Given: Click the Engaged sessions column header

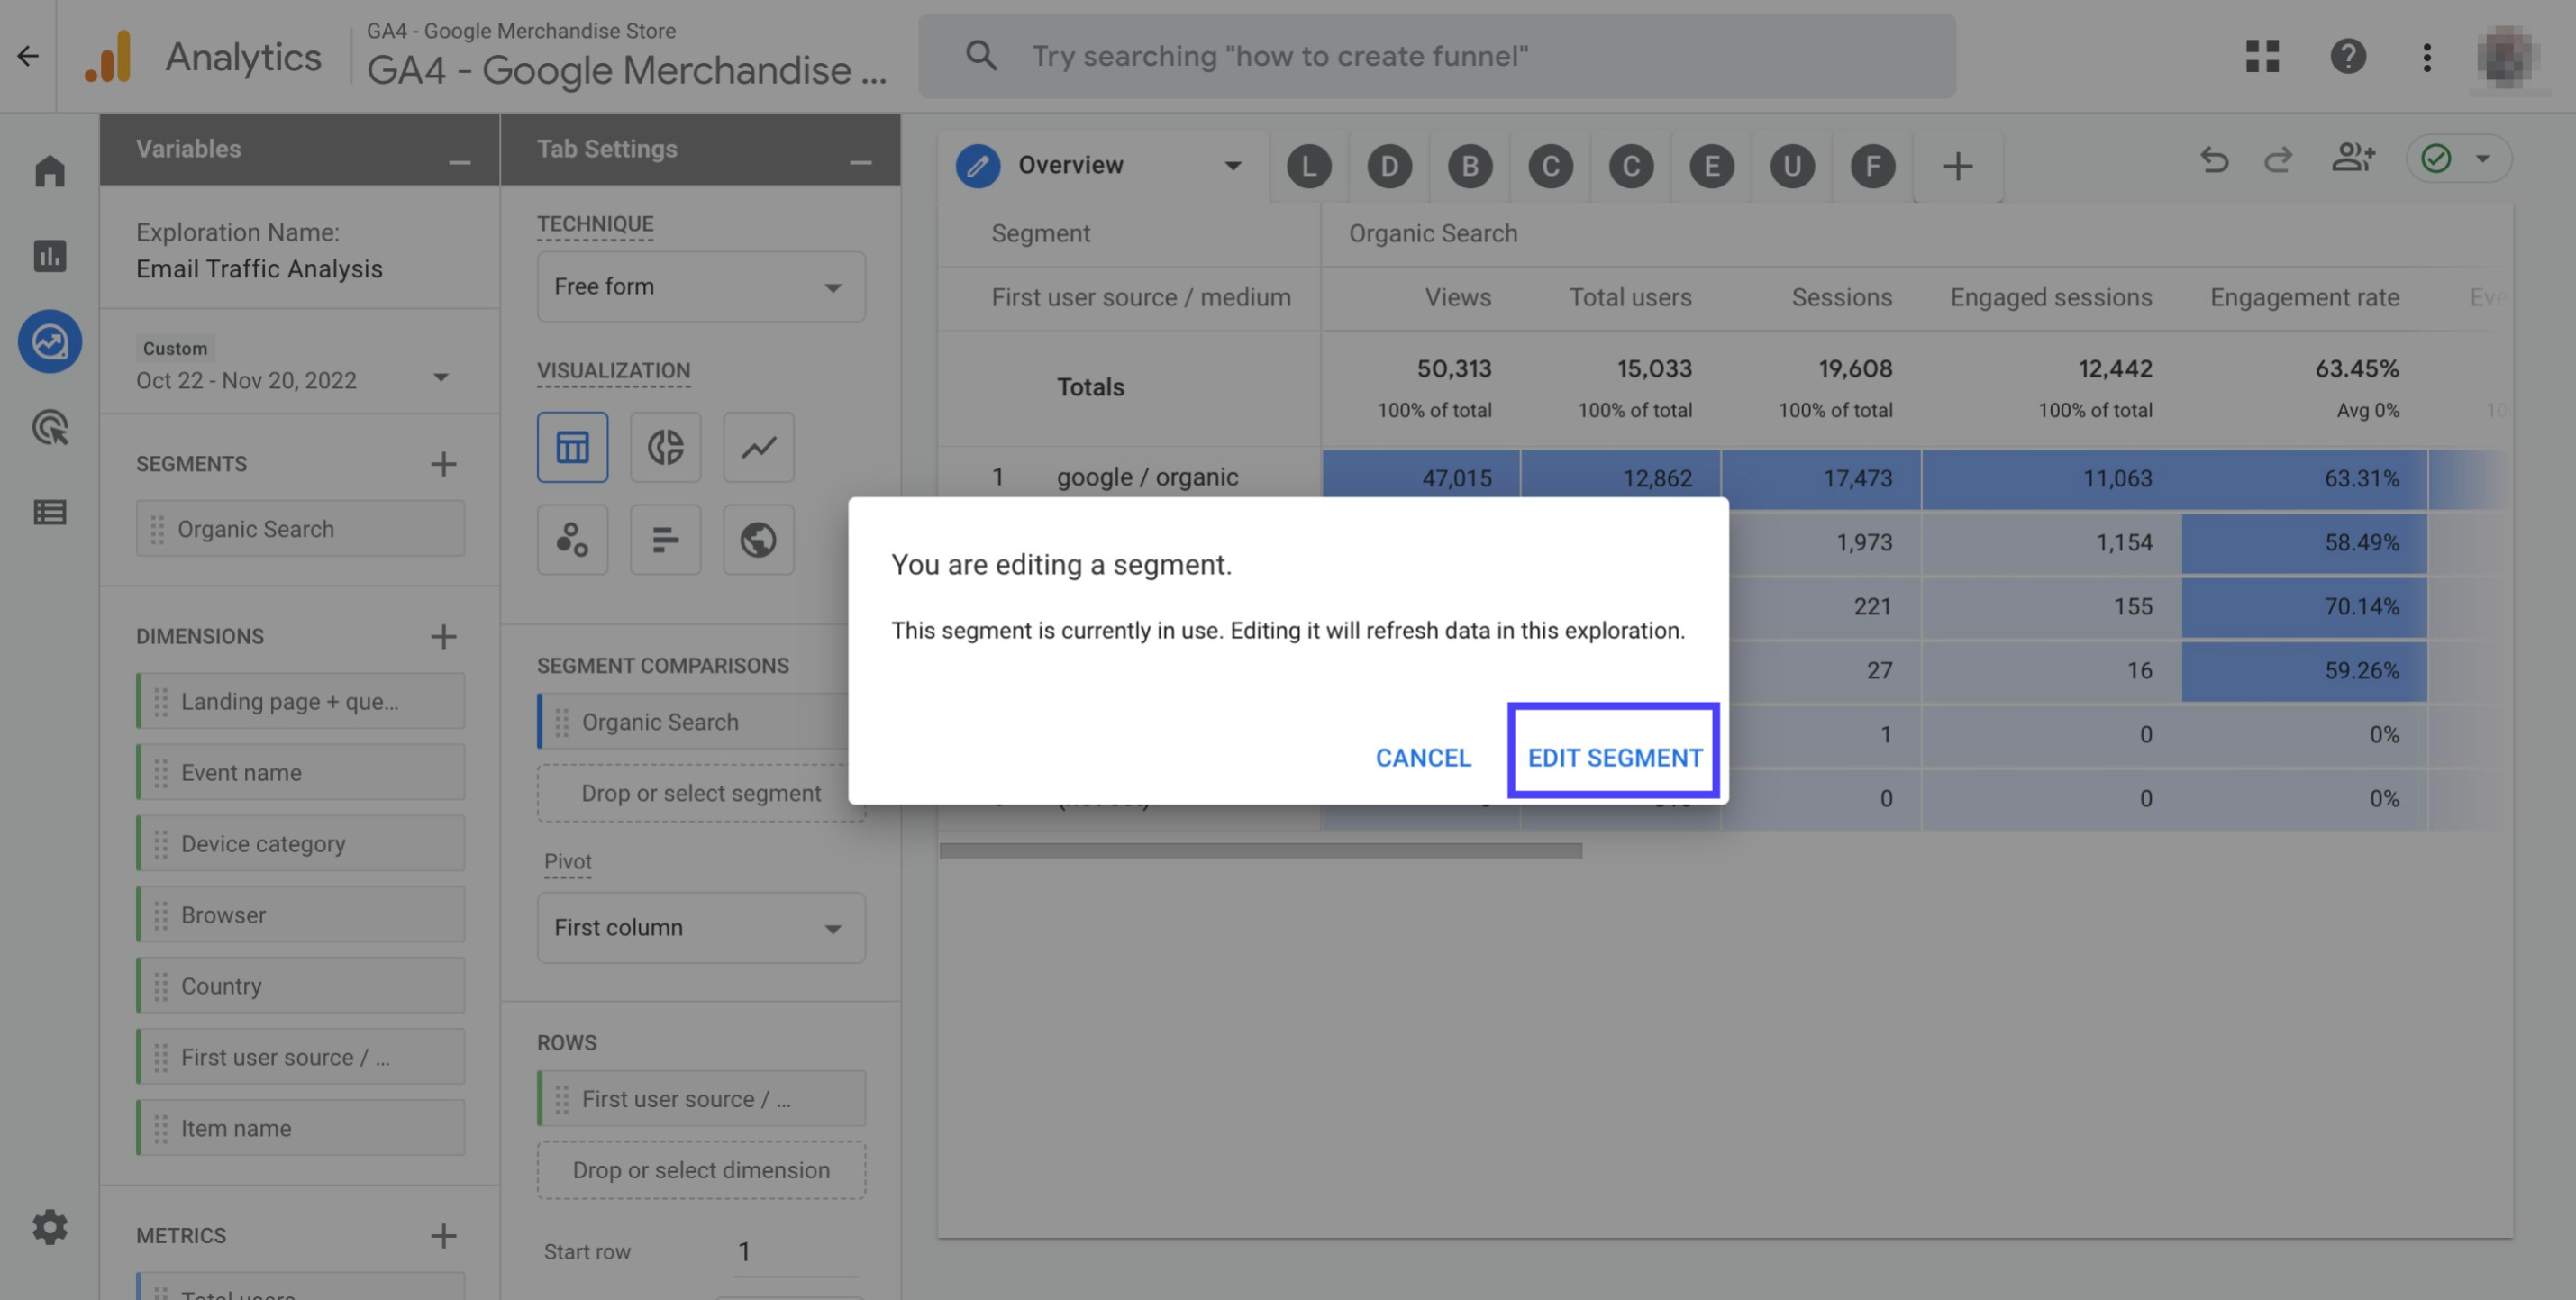Looking at the screenshot, I should 2051,298.
